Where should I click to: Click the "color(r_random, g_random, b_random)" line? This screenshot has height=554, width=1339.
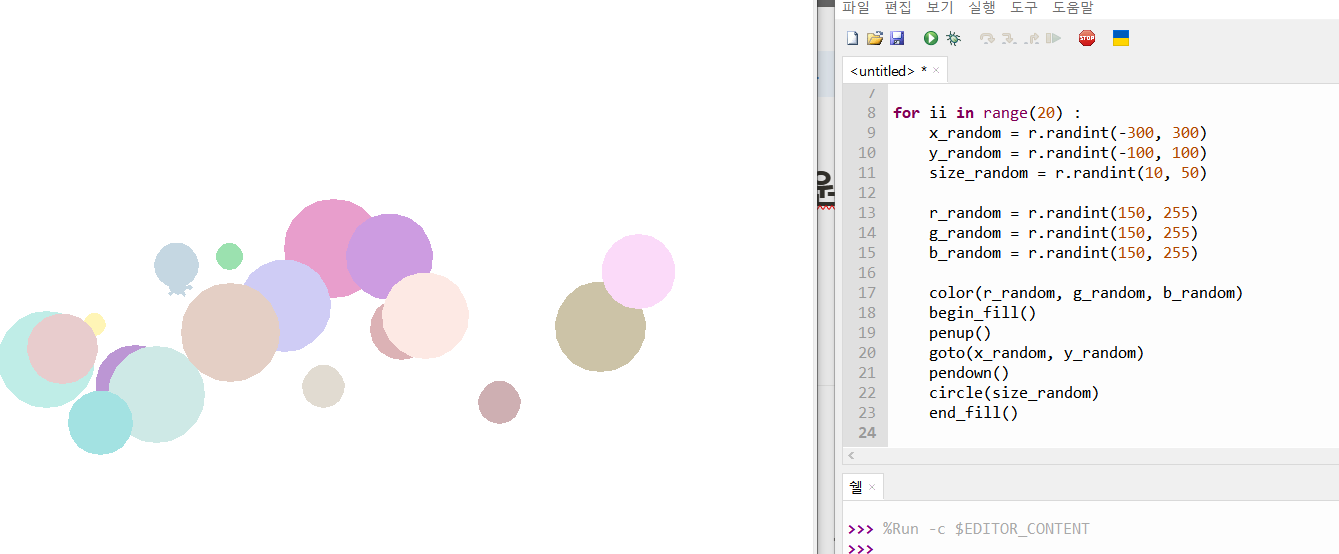click(1086, 293)
